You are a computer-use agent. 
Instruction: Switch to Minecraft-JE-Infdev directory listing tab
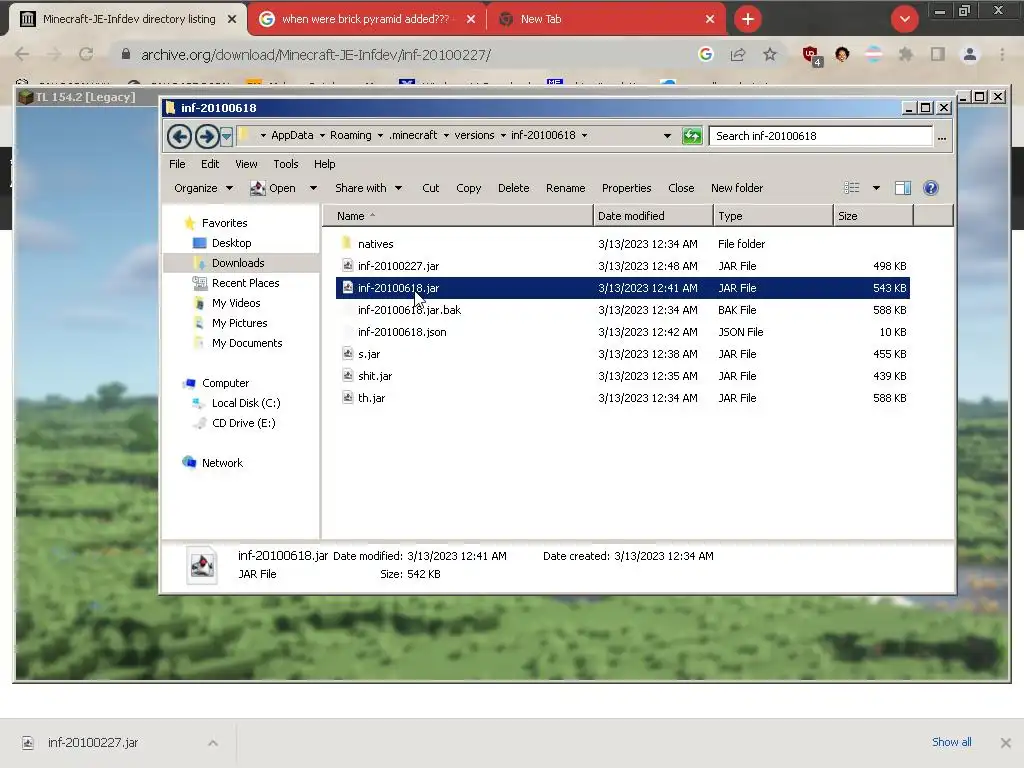click(x=128, y=19)
